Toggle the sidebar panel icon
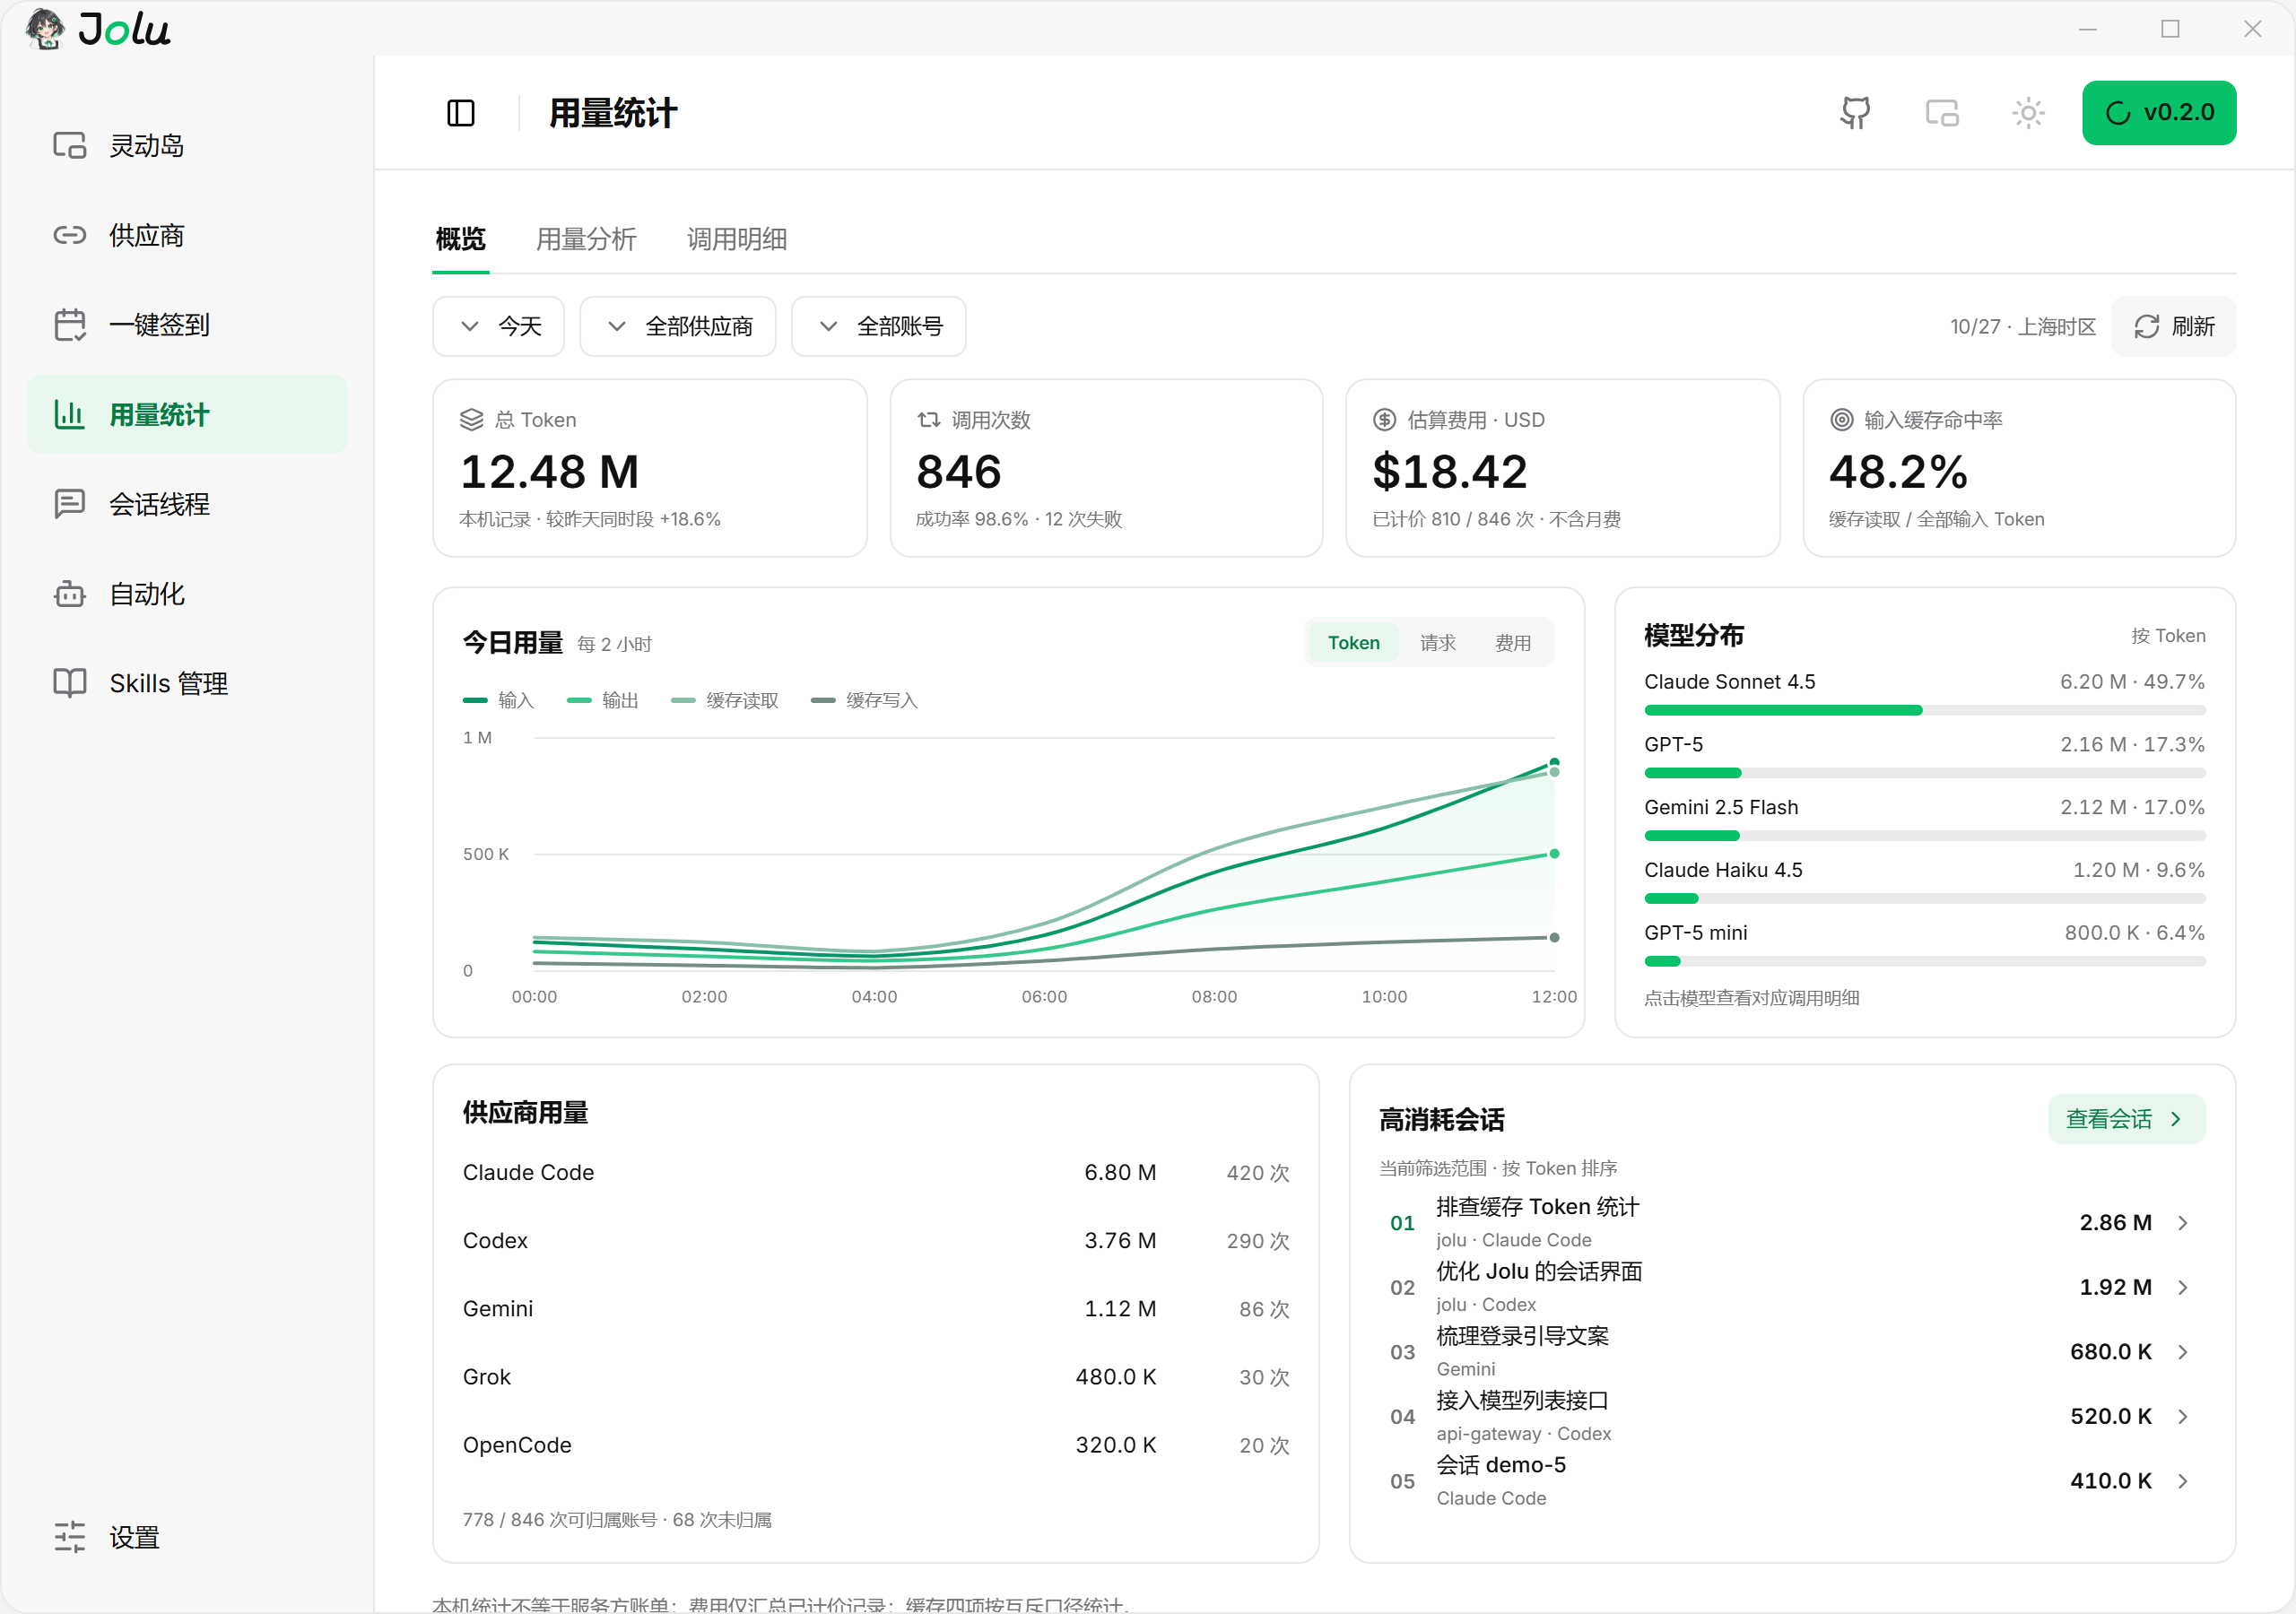 coord(460,113)
